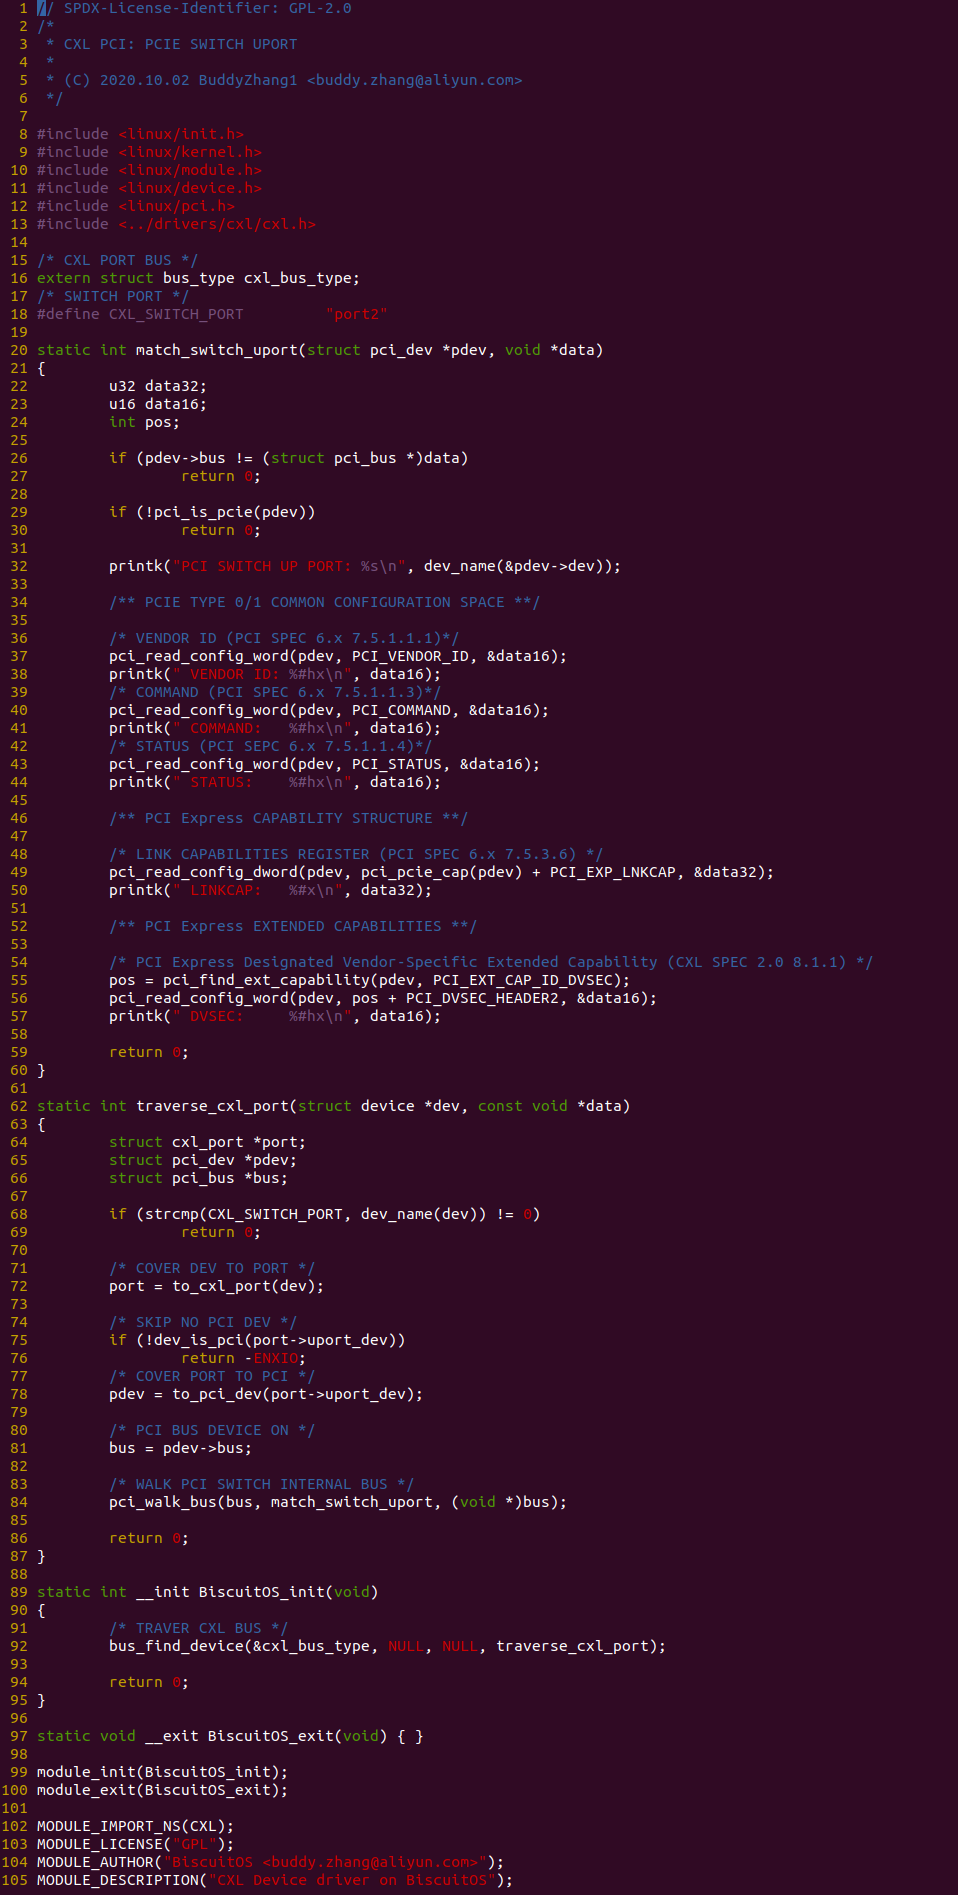Image resolution: width=958 pixels, height=1895 pixels.
Task: Click the <../drivers/cxl/cxl.h> include path
Action: coord(217,224)
